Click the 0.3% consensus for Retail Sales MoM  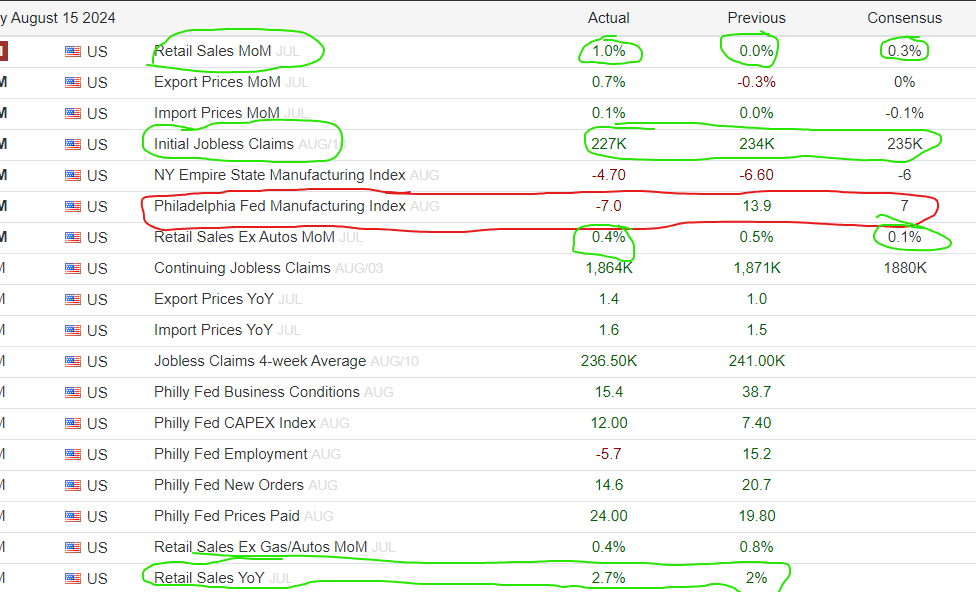904,51
